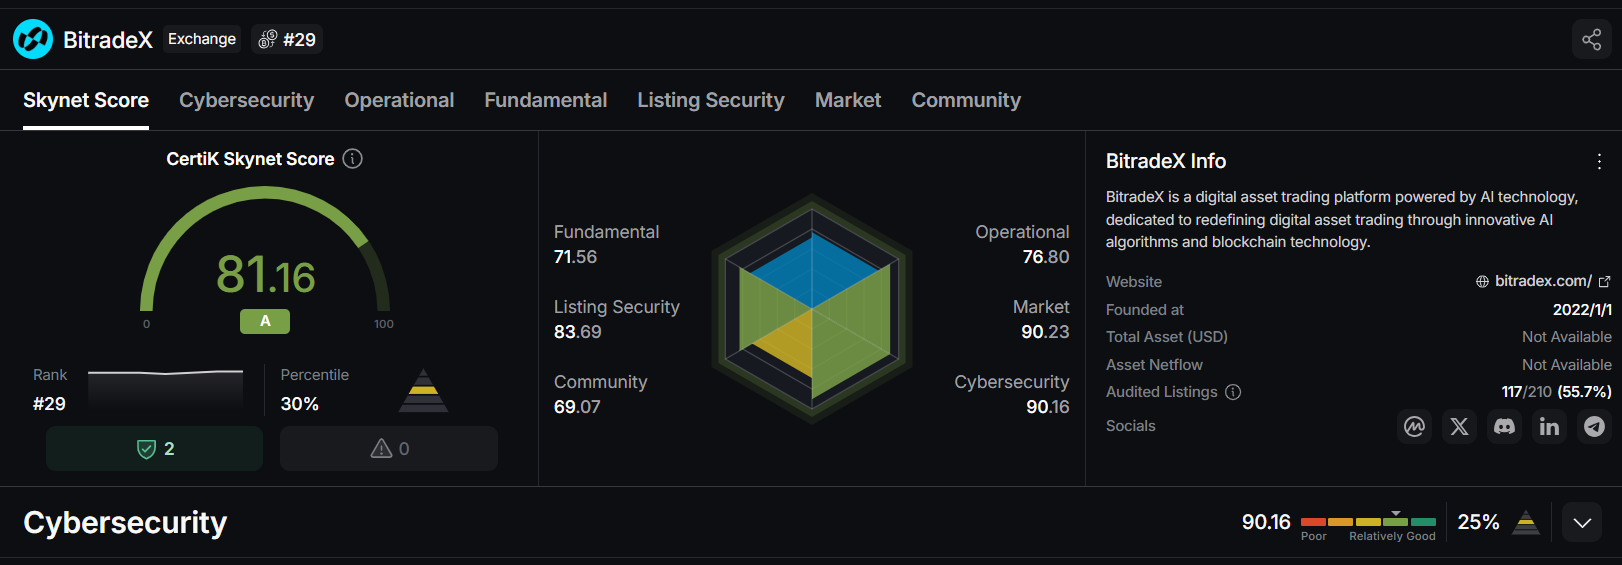Select the Community tab
The width and height of the screenshot is (1622, 565).
965,100
